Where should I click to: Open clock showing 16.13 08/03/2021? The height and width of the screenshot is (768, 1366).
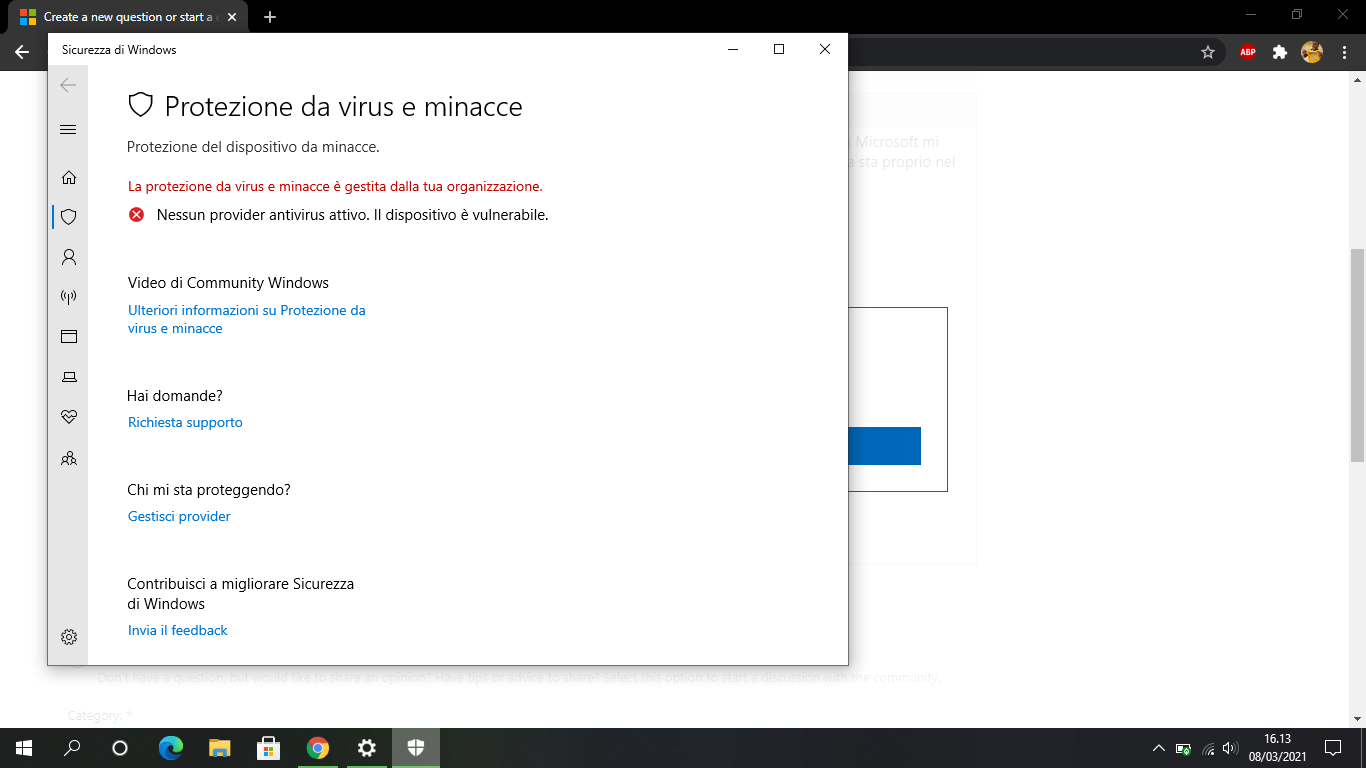pos(1278,748)
